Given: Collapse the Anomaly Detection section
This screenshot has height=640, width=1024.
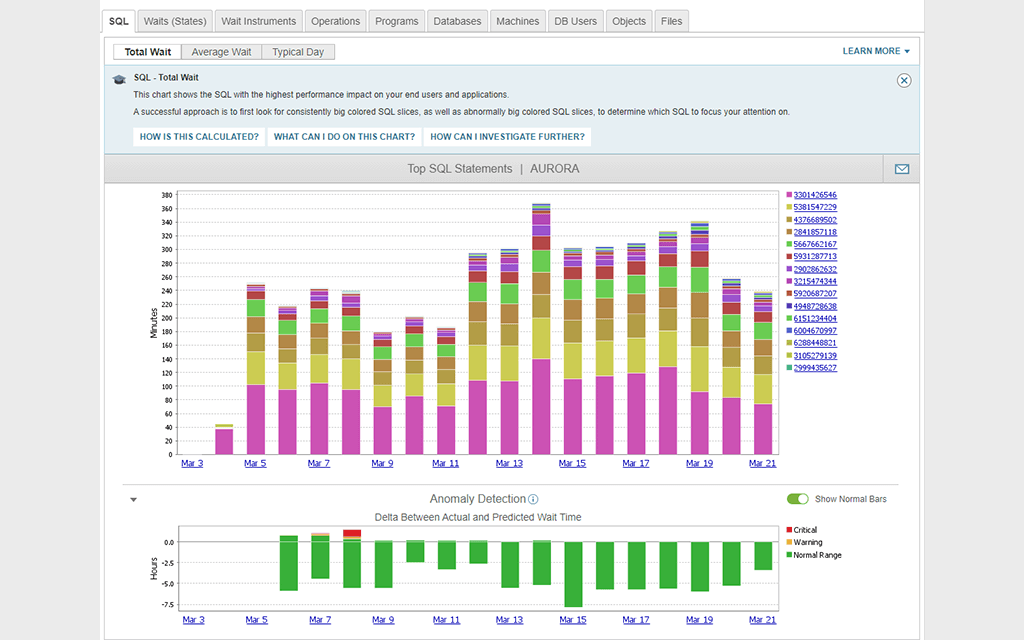Looking at the screenshot, I should pos(133,498).
